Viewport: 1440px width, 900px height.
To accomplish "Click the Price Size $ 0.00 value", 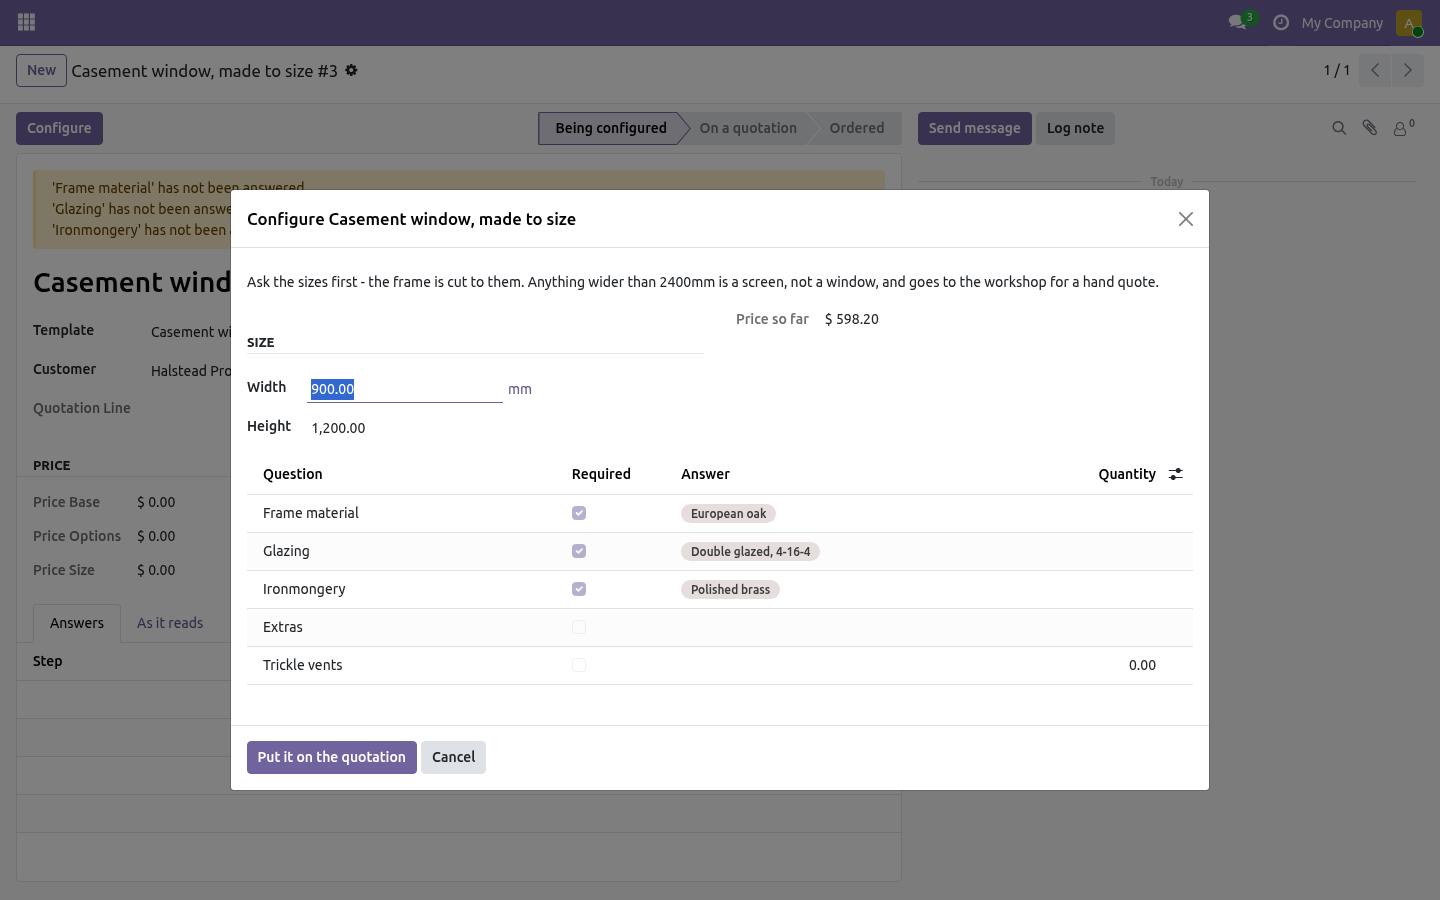I will [x=156, y=570].
